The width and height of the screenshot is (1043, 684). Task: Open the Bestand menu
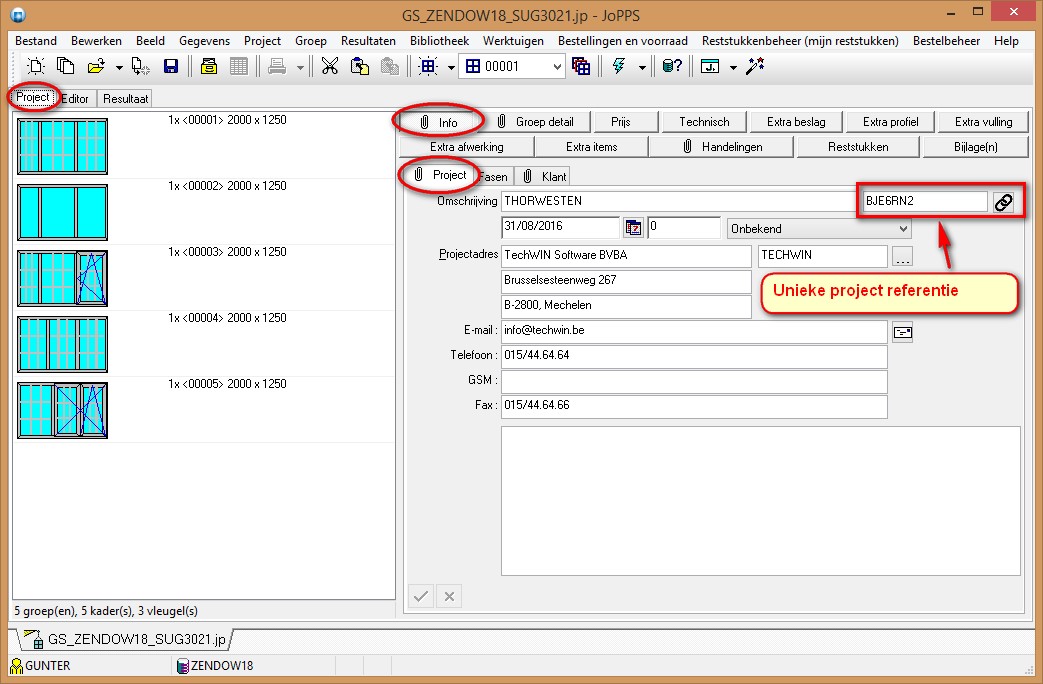[x=36, y=41]
